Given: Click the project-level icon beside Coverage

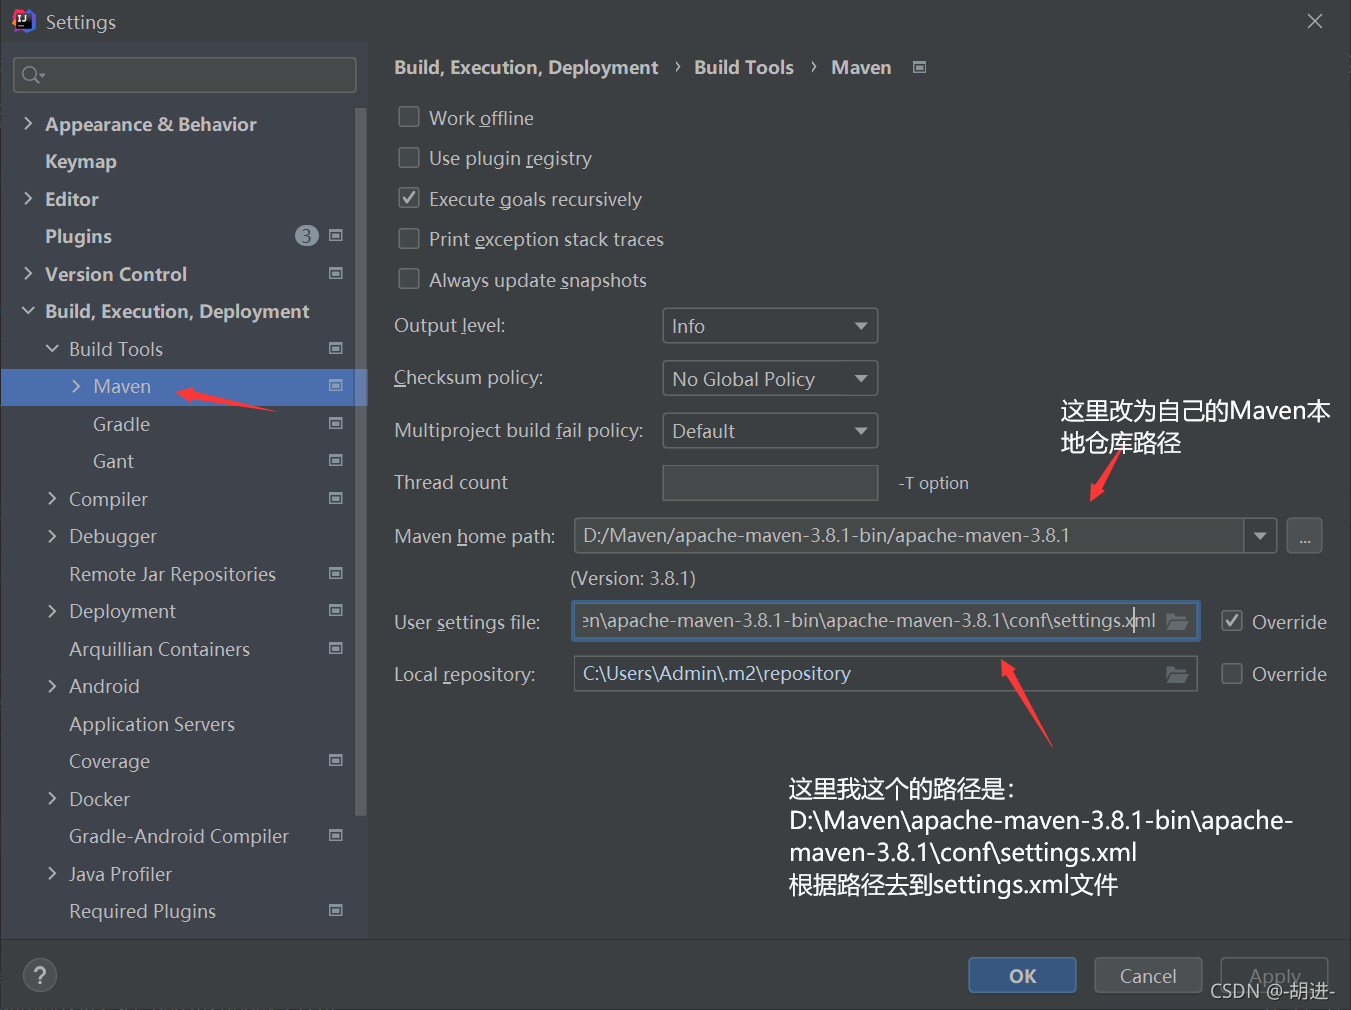Looking at the screenshot, I should (x=336, y=760).
